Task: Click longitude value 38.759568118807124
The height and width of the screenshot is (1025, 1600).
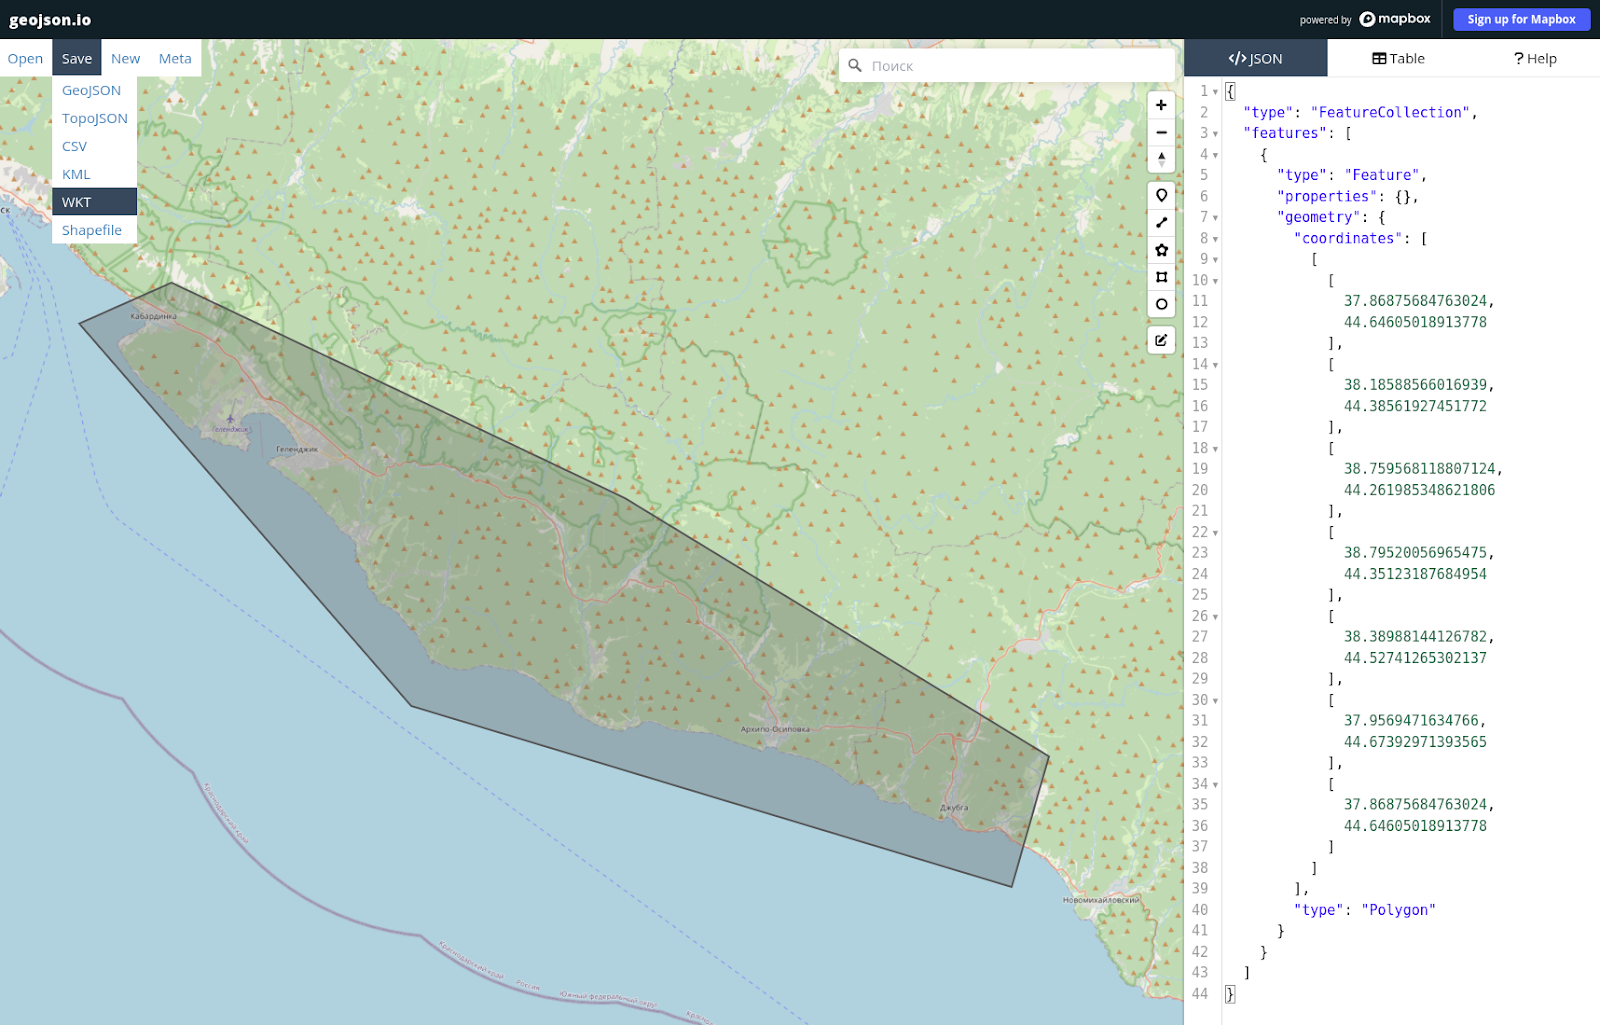Action: (x=1419, y=469)
